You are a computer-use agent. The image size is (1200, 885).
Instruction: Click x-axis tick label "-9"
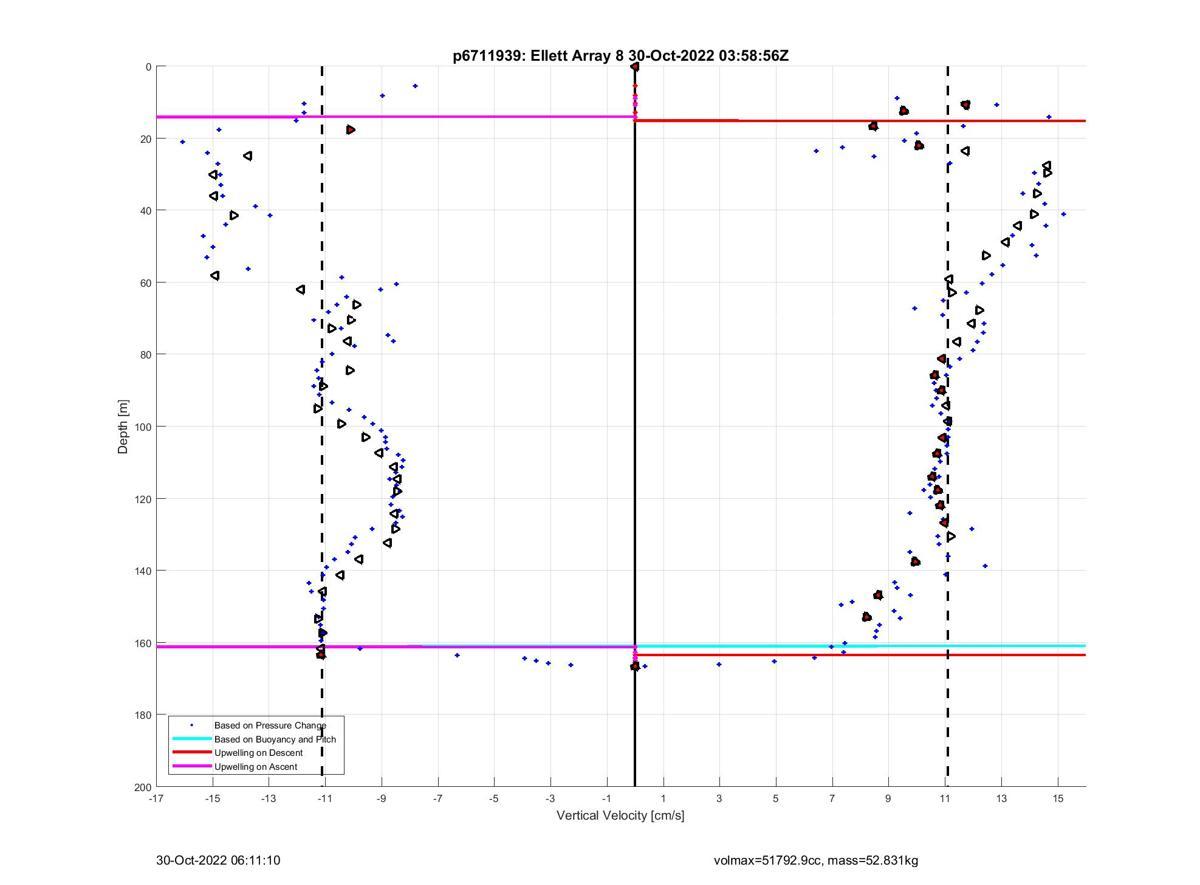click(x=381, y=798)
